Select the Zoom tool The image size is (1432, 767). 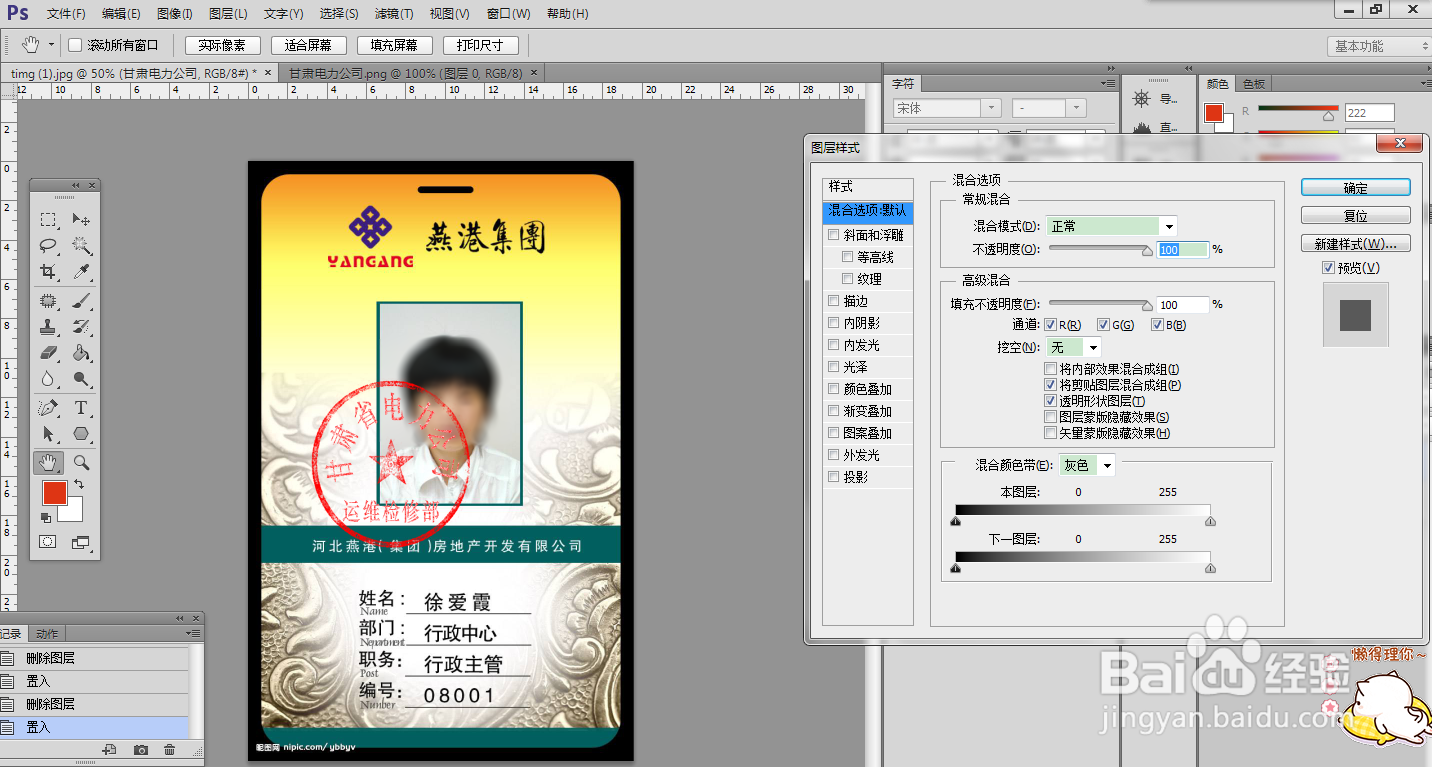[82, 463]
